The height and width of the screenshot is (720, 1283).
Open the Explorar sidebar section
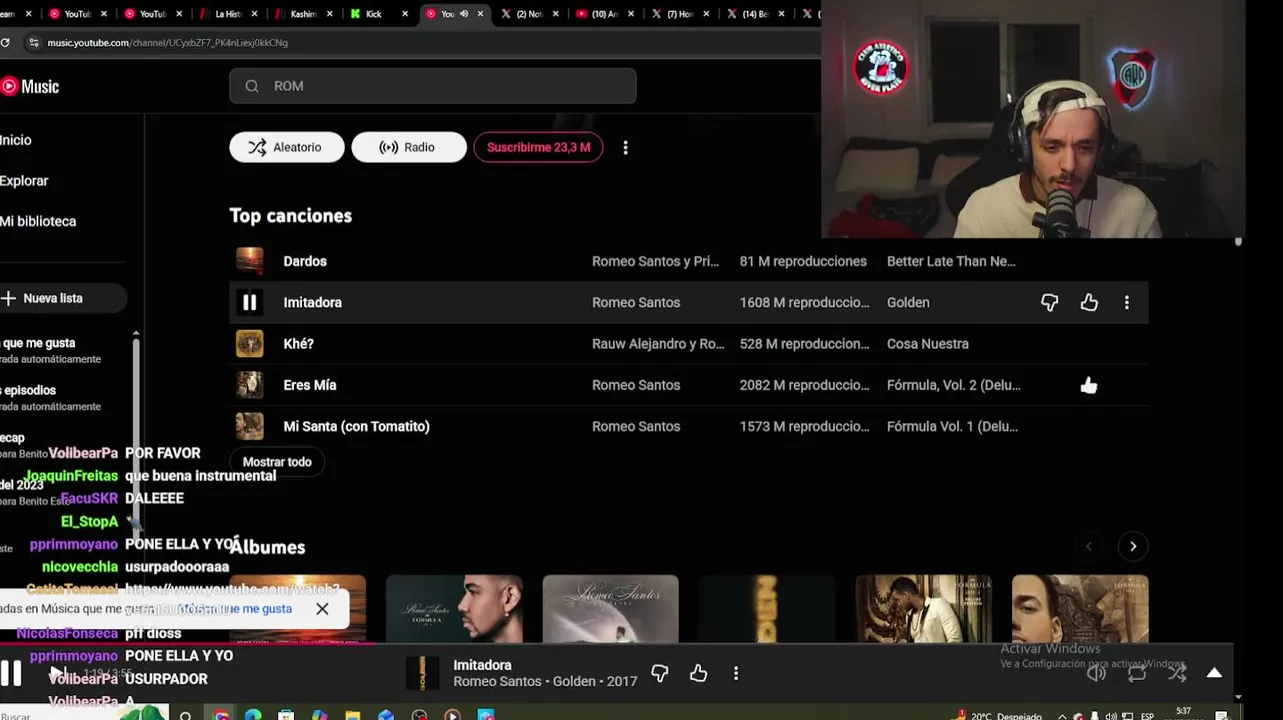tap(24, 181)
